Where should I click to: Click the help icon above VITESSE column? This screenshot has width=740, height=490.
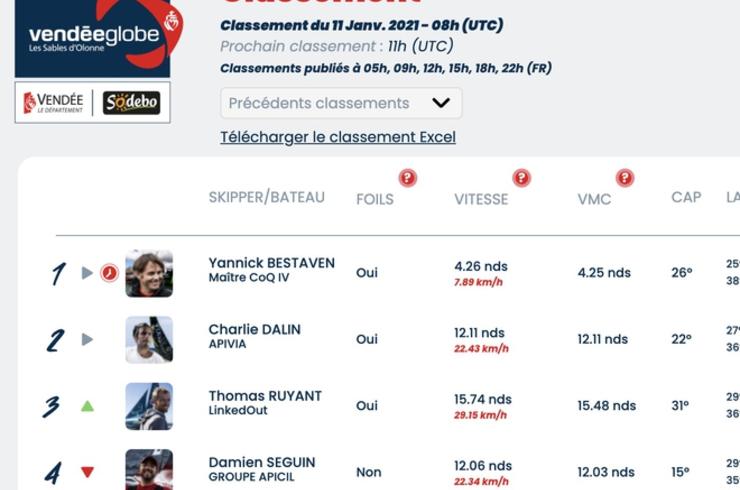pyautogui.click(x=521, y=178)
